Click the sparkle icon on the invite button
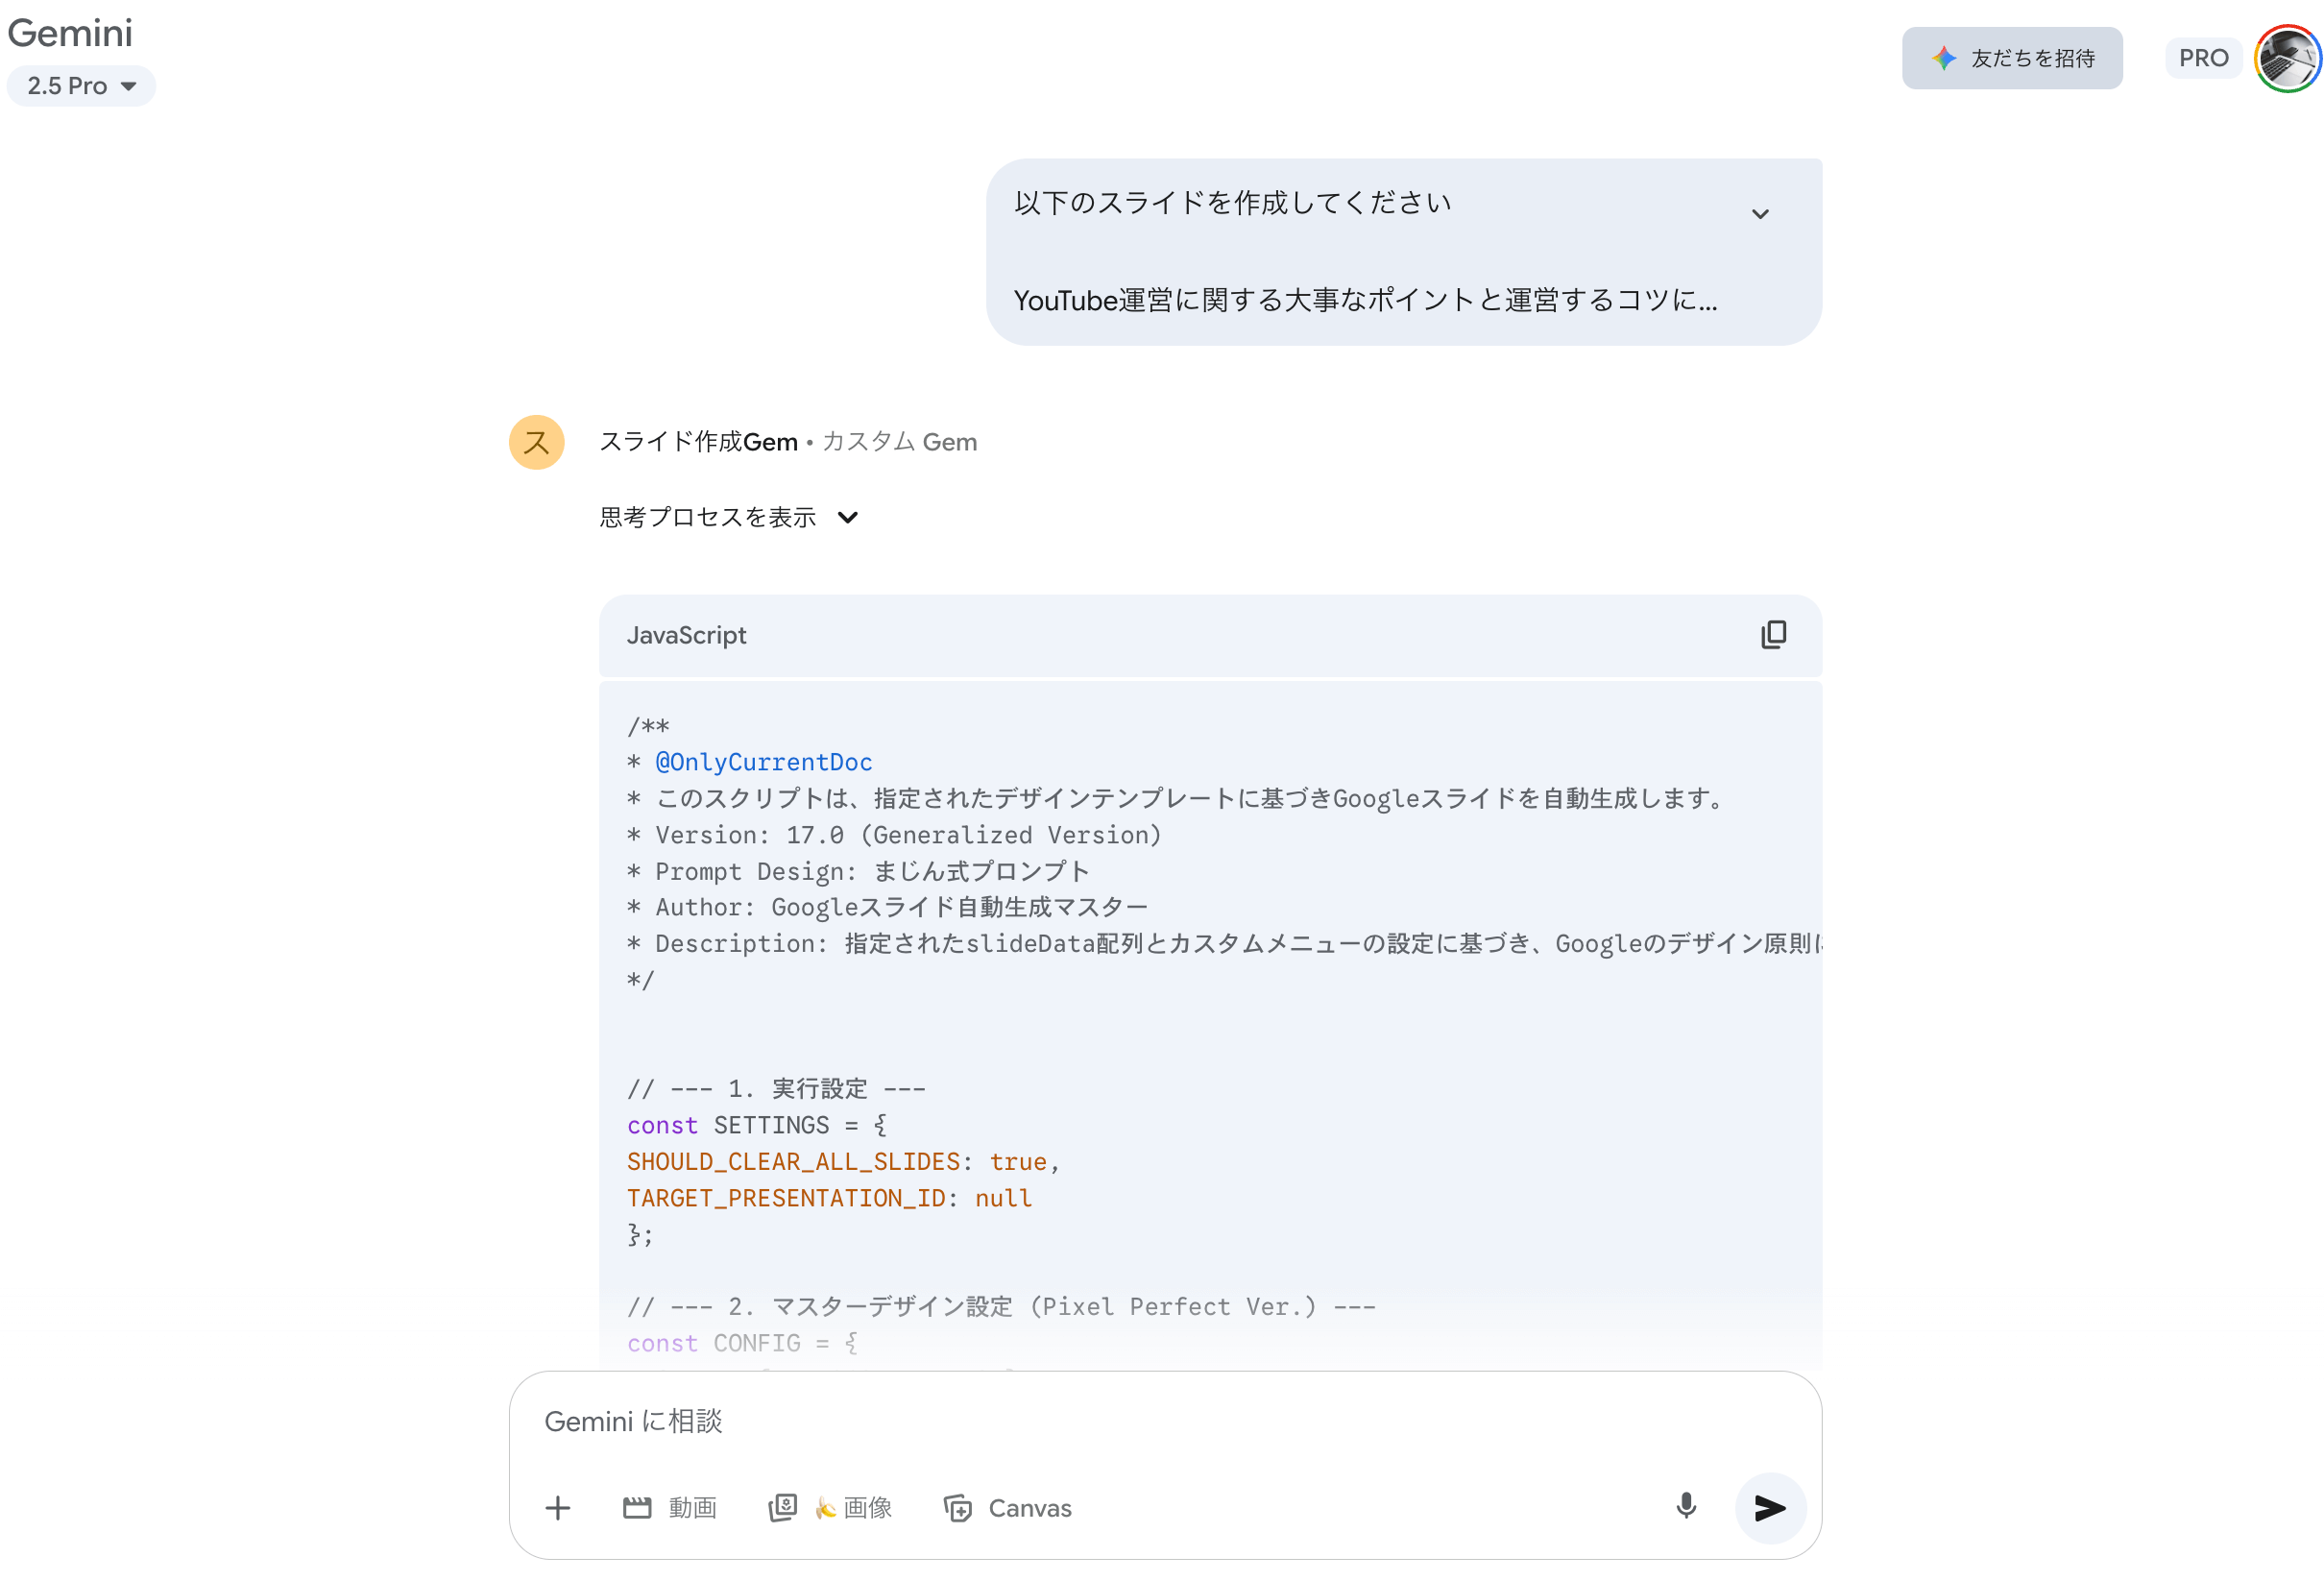Image resolution: width=2324 pixels, height=1581 pixels. pyautogui.click(x=1943, y=58)
